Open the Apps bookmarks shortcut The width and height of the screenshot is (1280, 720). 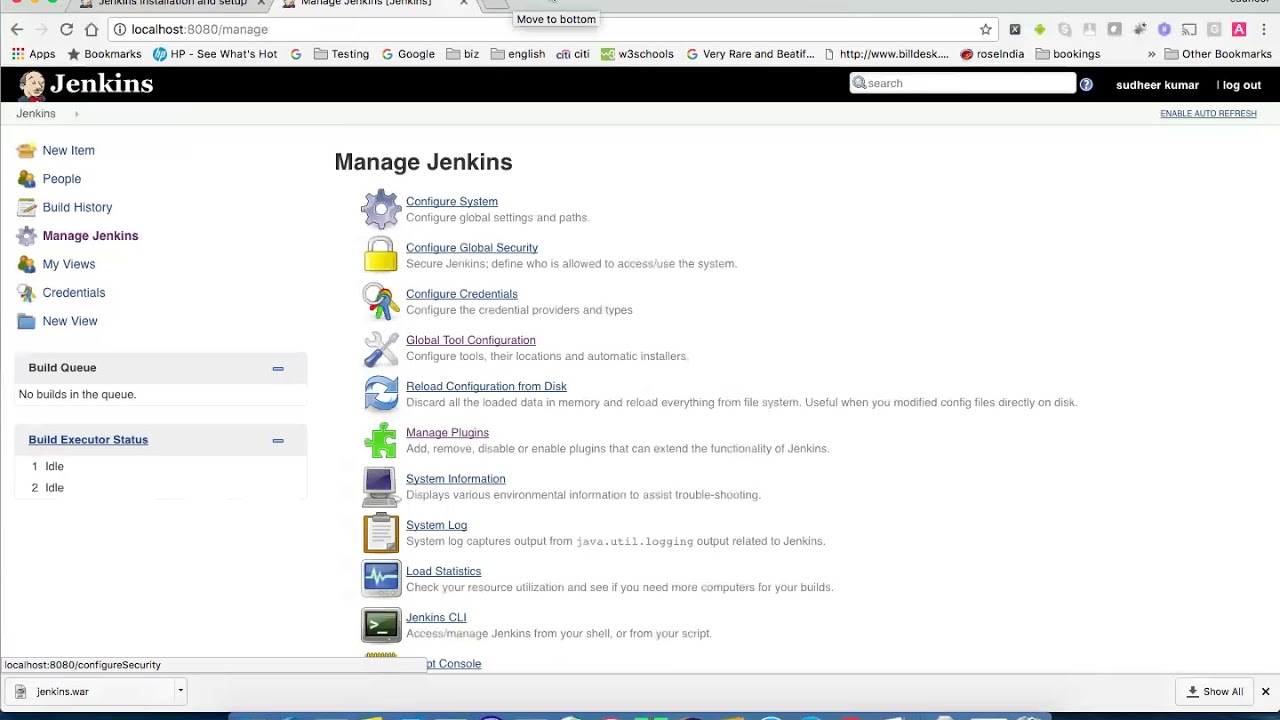[33, 54]
